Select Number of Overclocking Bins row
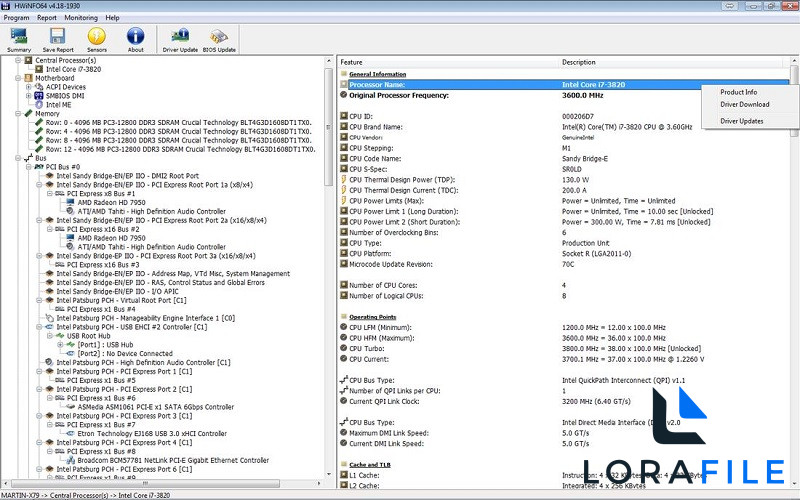Image resolution: width=800 pixels, height=500 pixels. 564,232
